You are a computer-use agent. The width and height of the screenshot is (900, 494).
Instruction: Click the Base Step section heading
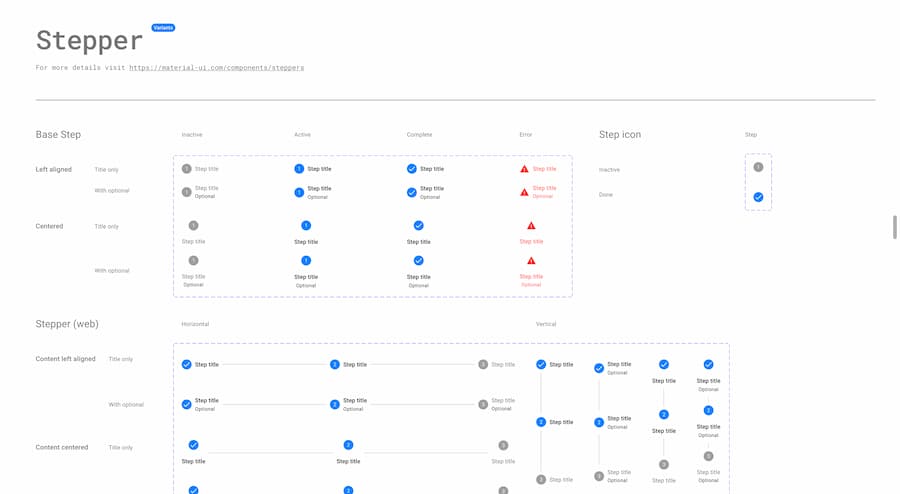58,134
